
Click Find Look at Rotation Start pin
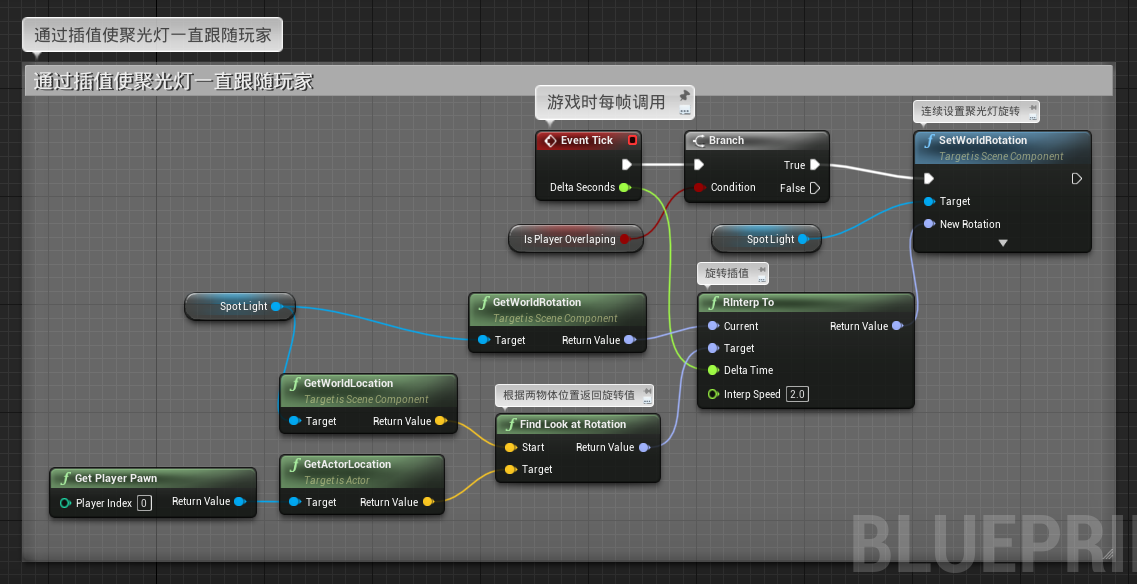pyautogui.click(x=510, y=447)
